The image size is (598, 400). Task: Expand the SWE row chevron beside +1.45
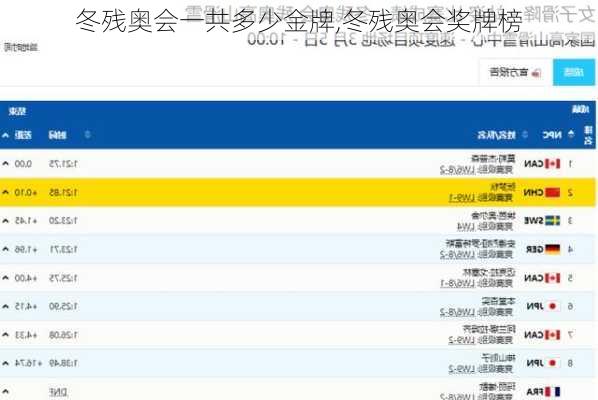click(5, 220)
